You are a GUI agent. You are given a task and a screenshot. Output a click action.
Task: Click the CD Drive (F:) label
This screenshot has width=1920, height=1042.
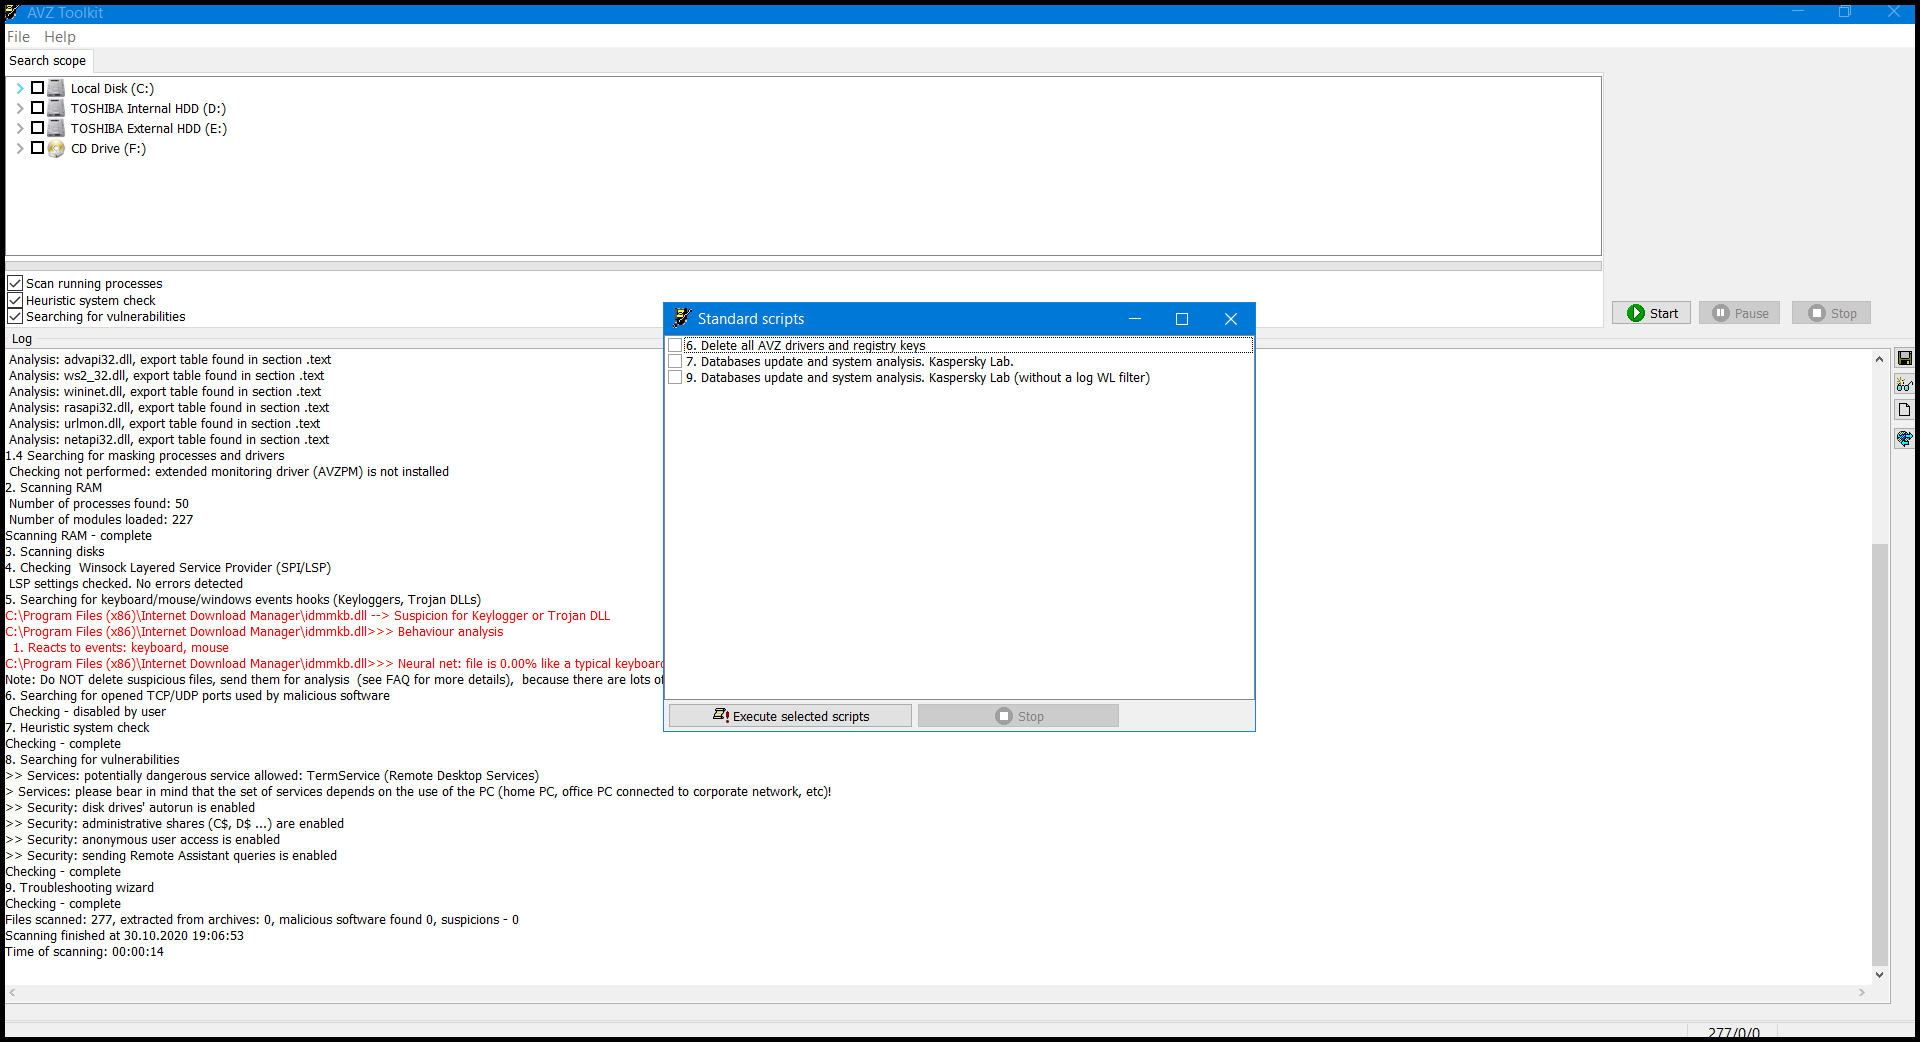click(x=108, y=148)
